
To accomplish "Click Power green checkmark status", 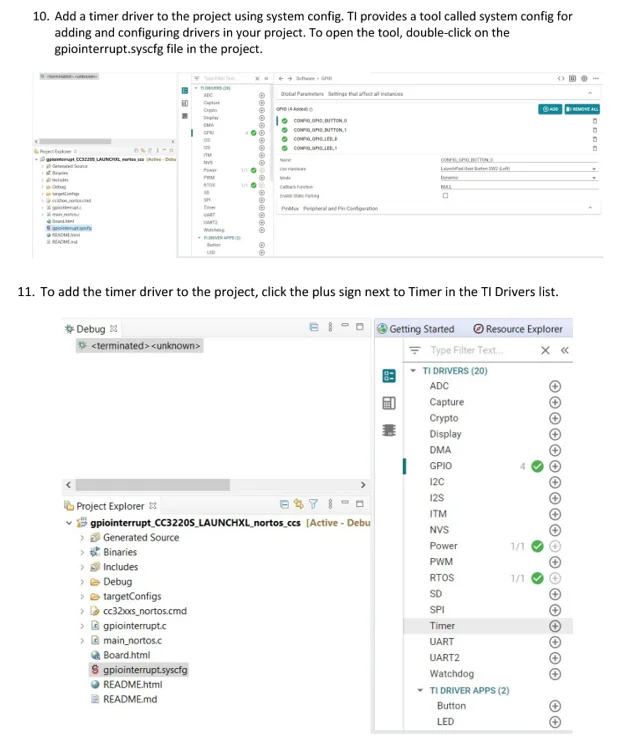I will (537, 546).
